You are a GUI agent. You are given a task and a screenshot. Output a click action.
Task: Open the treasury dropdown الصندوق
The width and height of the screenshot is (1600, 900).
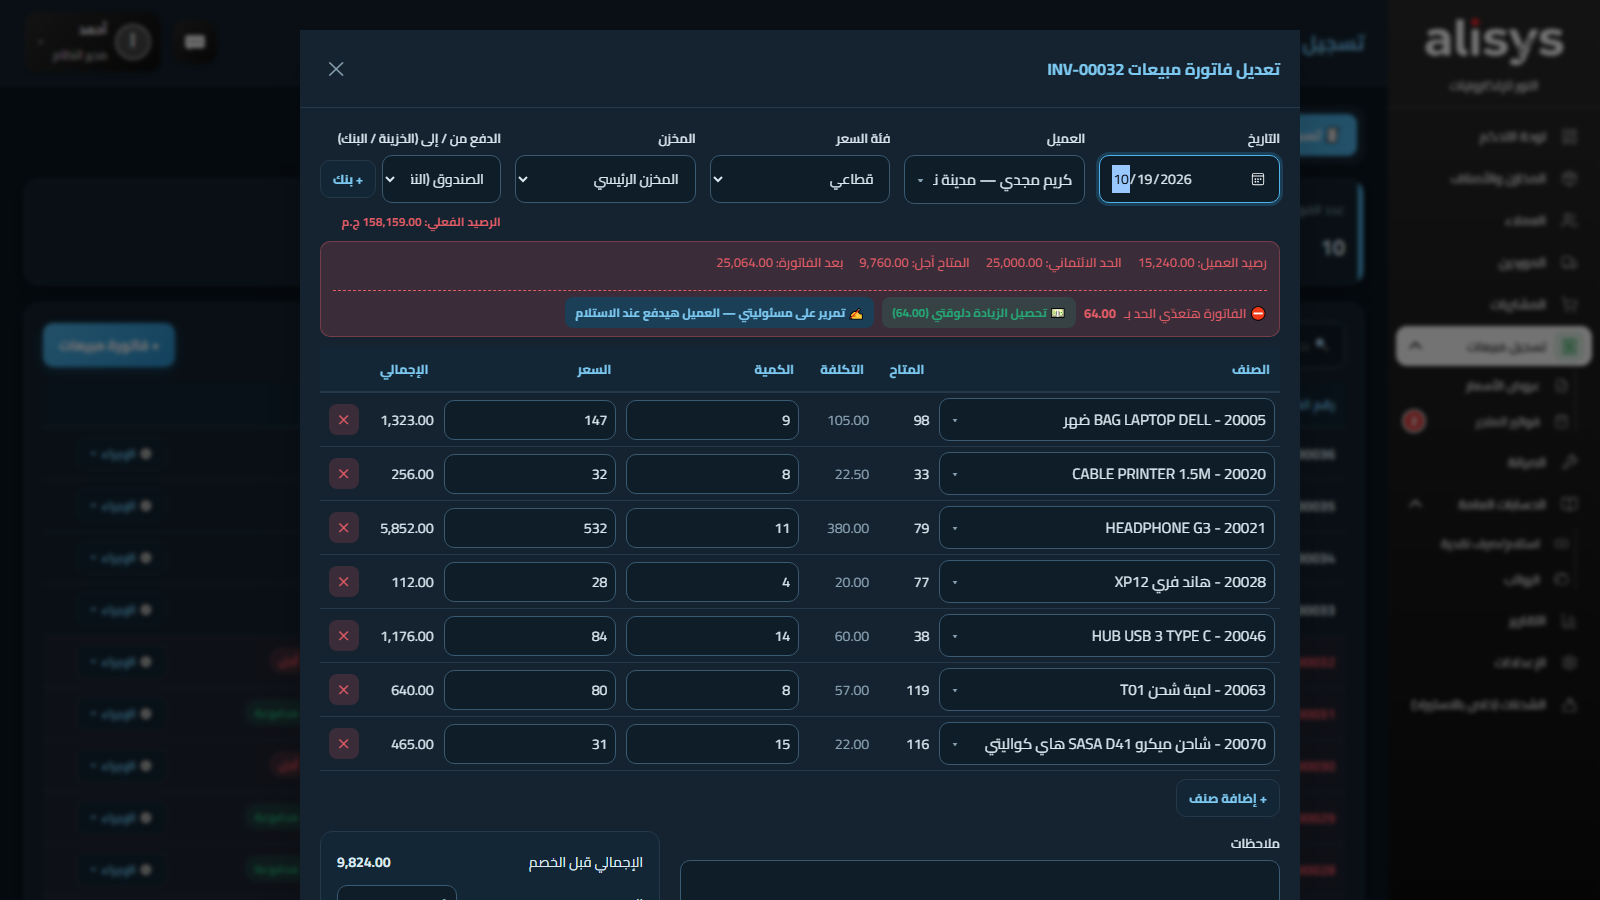[x=441, y=180]
